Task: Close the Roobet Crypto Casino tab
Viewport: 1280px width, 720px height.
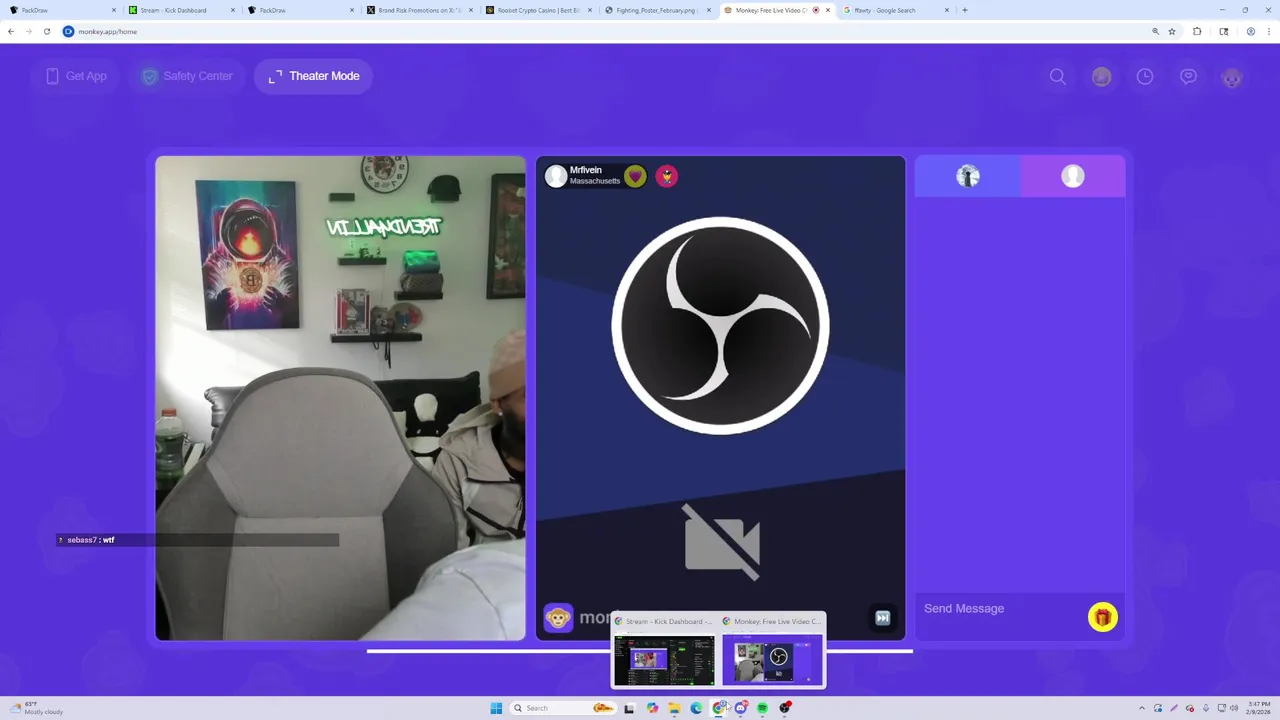Action: pos(590,10)
